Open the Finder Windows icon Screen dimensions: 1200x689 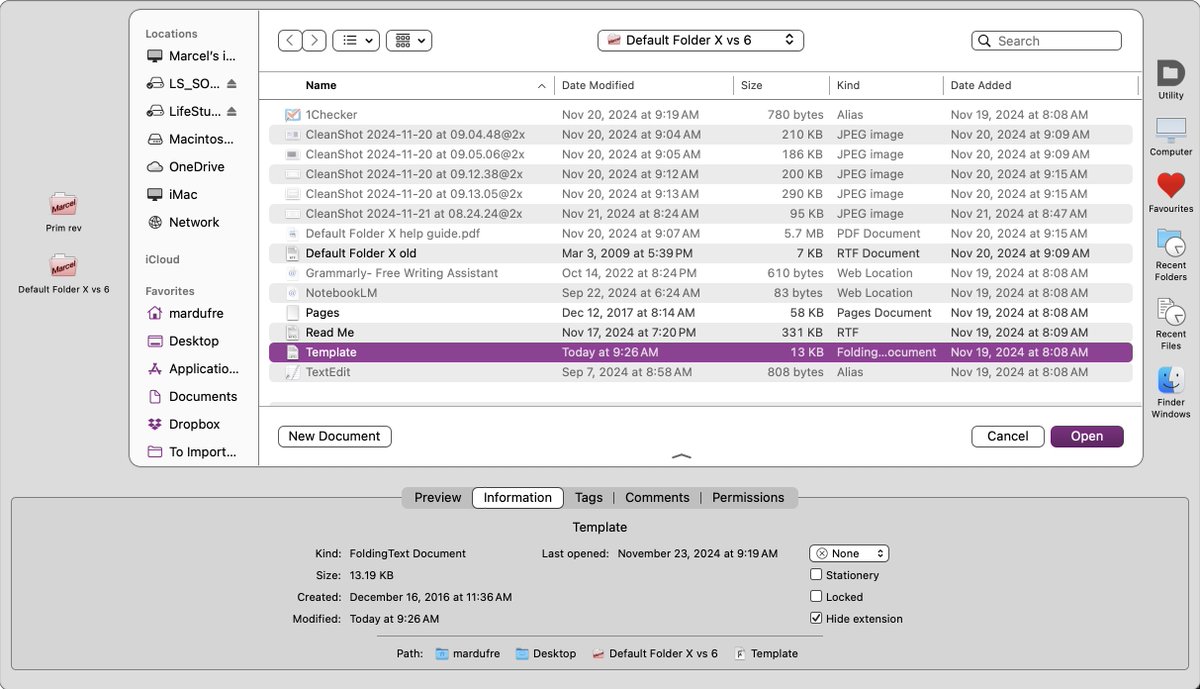(x=1170, y=381)
